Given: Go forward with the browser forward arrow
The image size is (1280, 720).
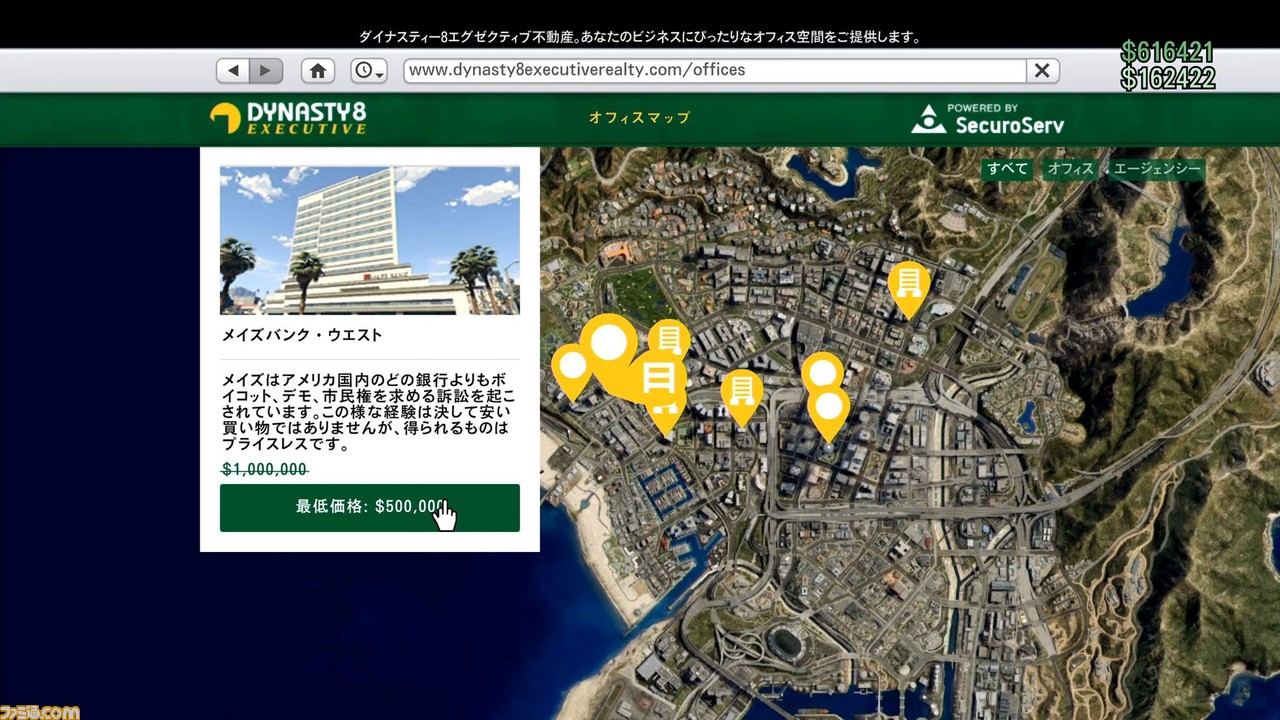Looking at the screenshot, I should [x=266, y=70].
